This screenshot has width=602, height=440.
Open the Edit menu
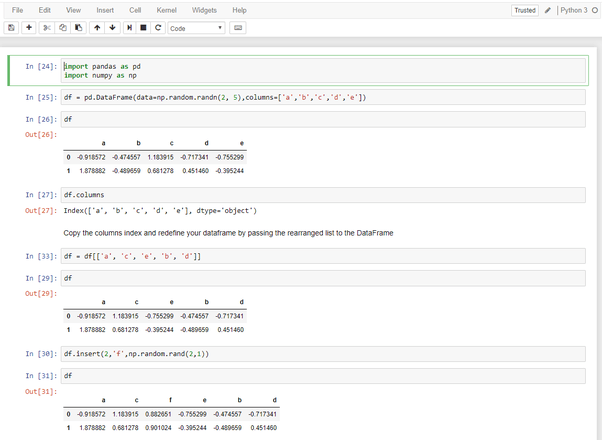[45, 10]
